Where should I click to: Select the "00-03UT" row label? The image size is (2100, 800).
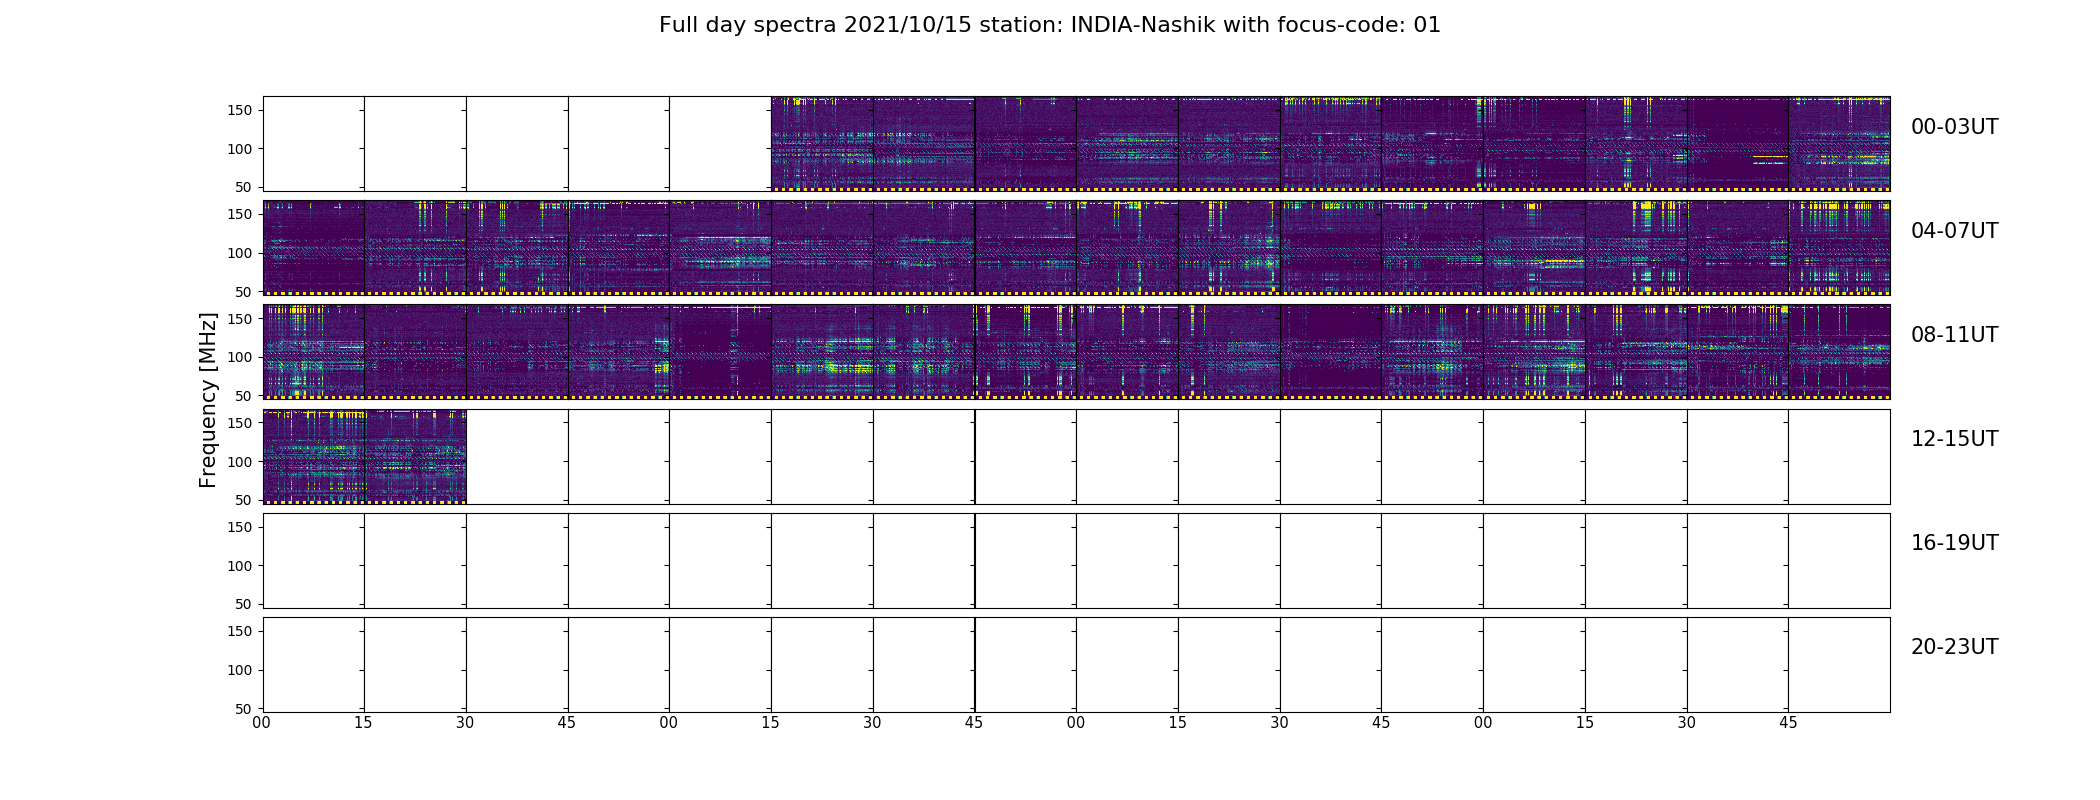click(1954, 127)
